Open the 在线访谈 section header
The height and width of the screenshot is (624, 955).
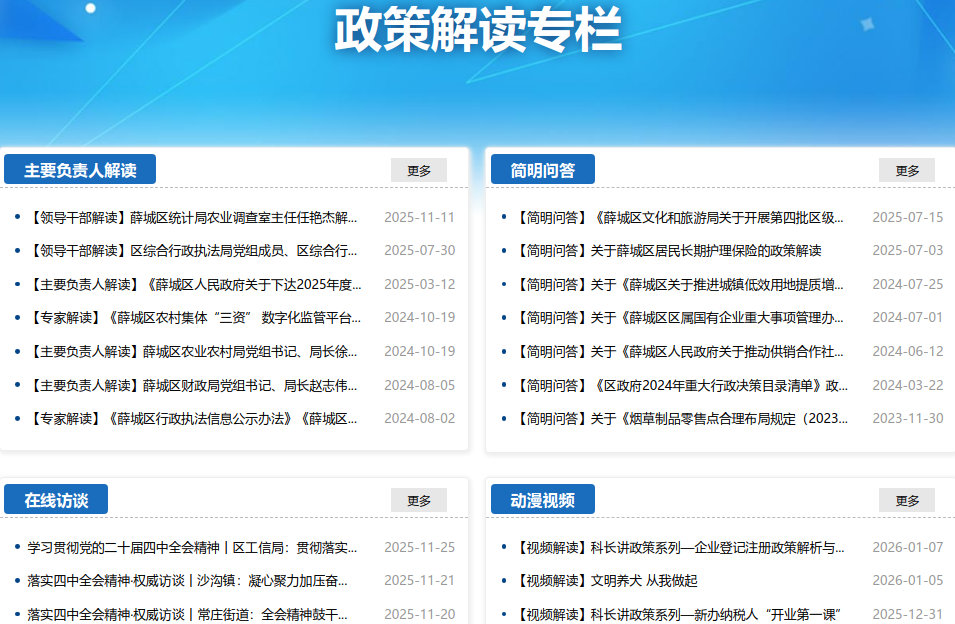[x=56, y=500]
